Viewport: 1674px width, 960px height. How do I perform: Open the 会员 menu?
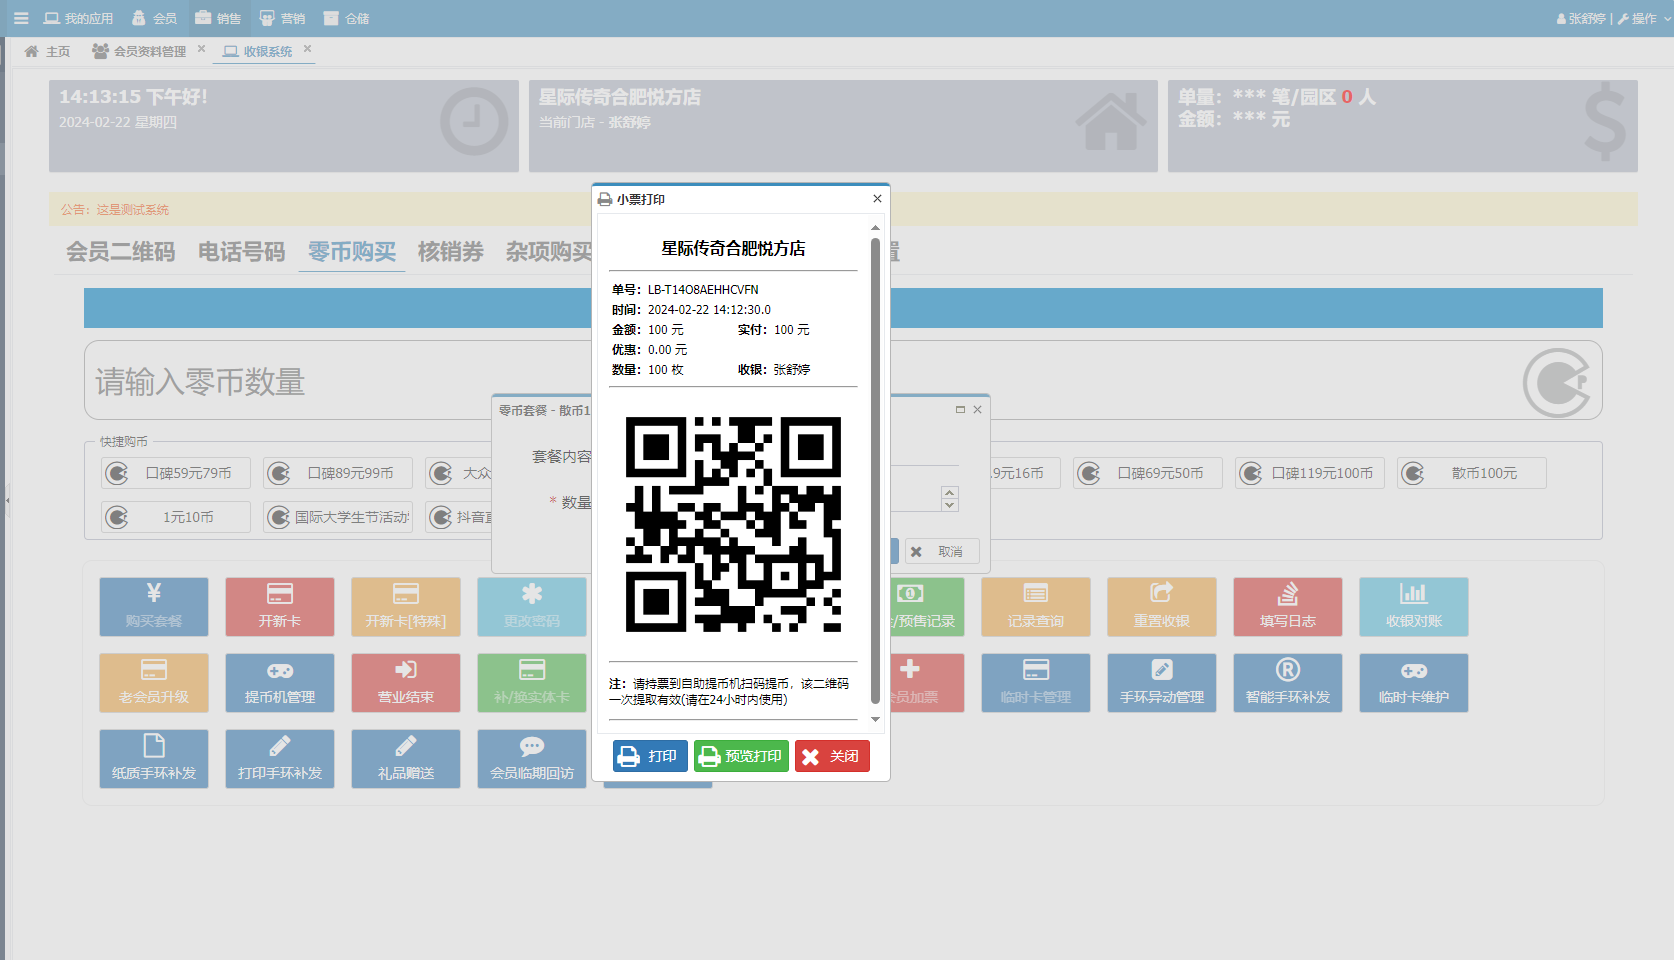(x=155, y=18)
